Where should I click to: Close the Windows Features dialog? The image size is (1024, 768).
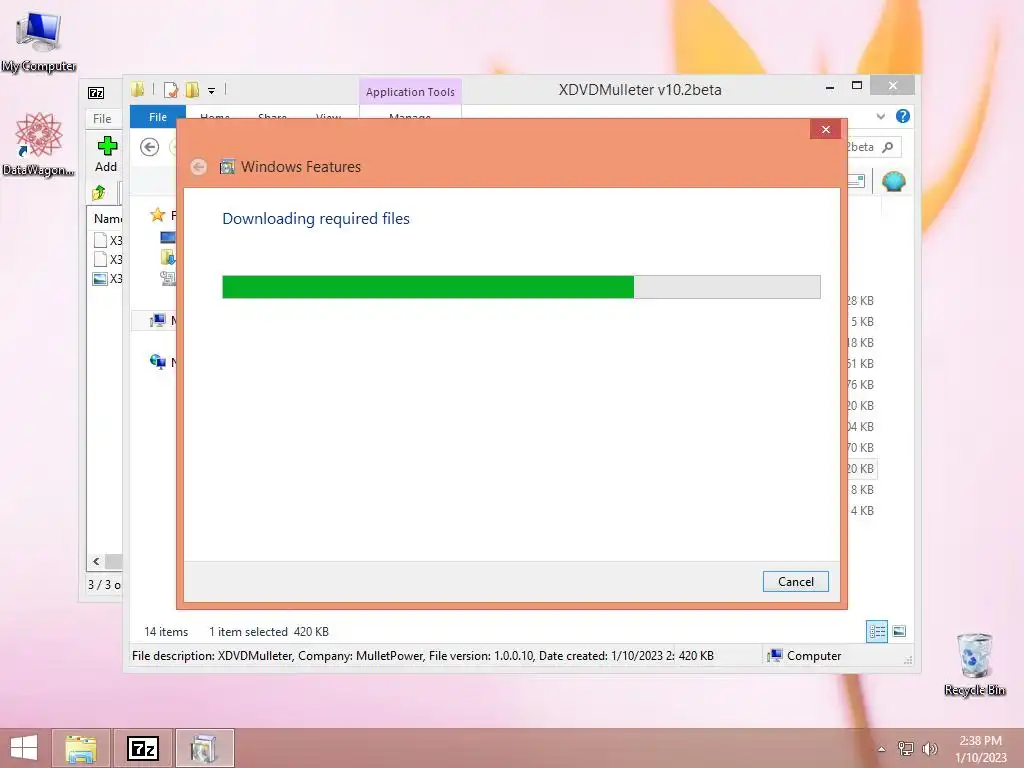tap(825, 129)
